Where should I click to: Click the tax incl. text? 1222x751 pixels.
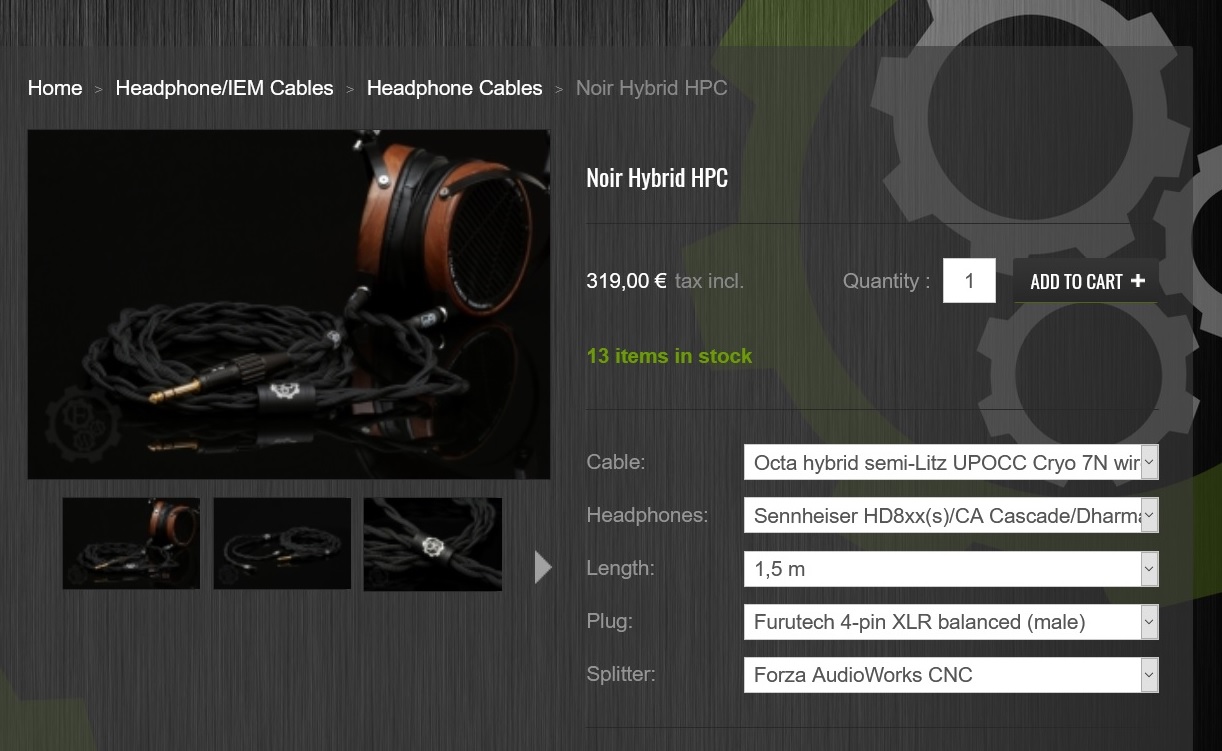pyautogui.click(x=709, y=281)
